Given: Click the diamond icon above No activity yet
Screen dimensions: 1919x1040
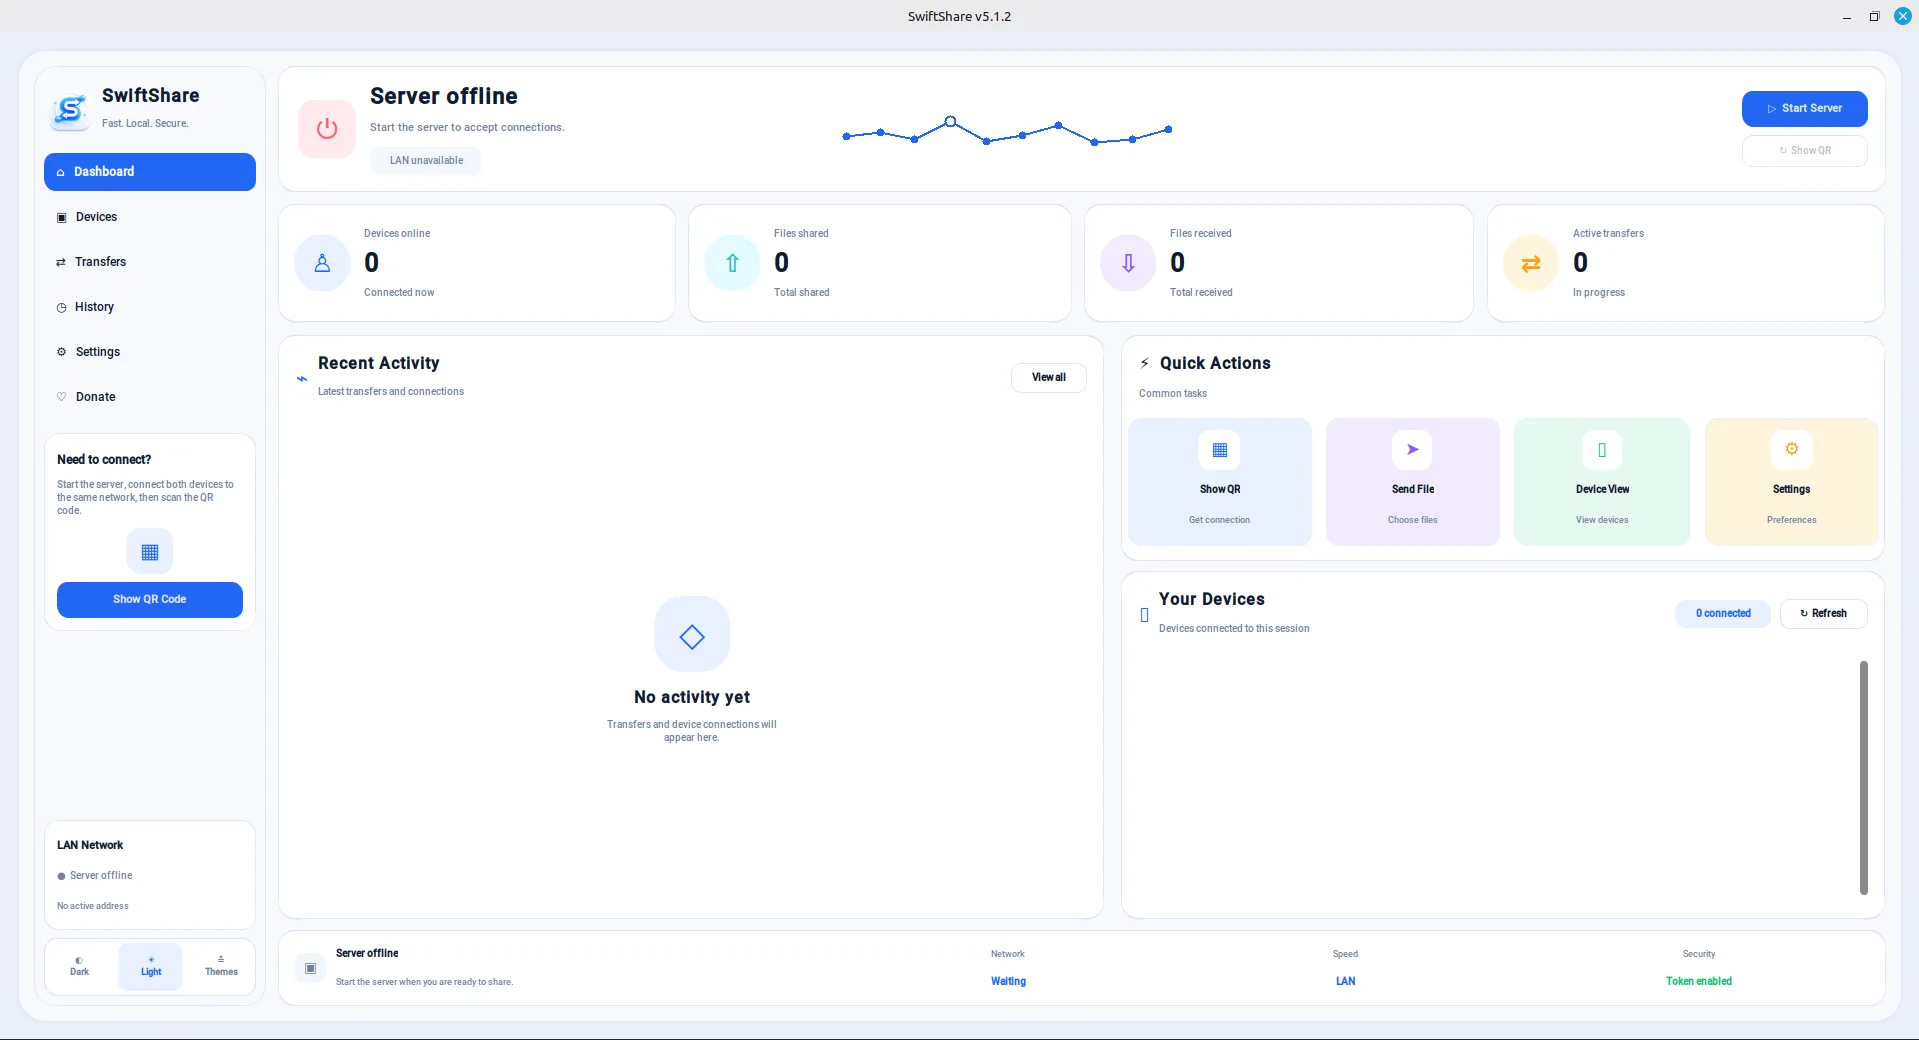Looking at the screenshot, I should pyautogui.click(x=692, y=635).
